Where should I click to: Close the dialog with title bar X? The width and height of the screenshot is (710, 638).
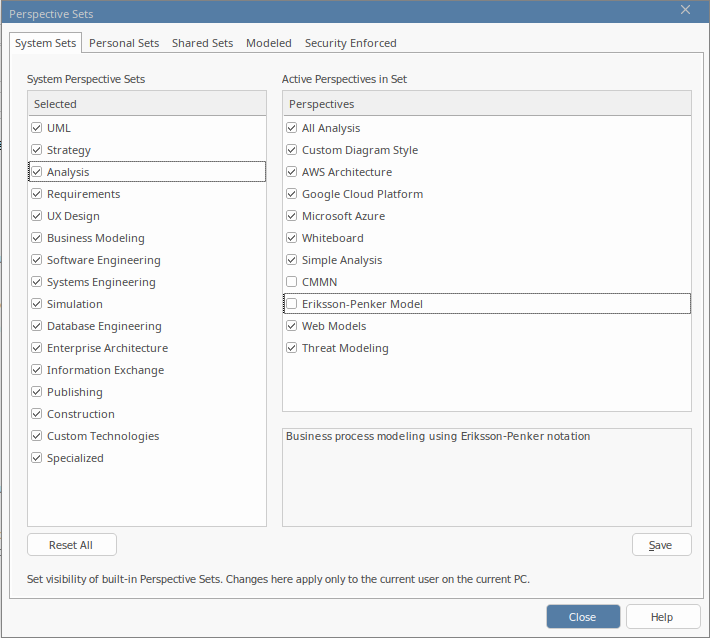click(685, 10)
